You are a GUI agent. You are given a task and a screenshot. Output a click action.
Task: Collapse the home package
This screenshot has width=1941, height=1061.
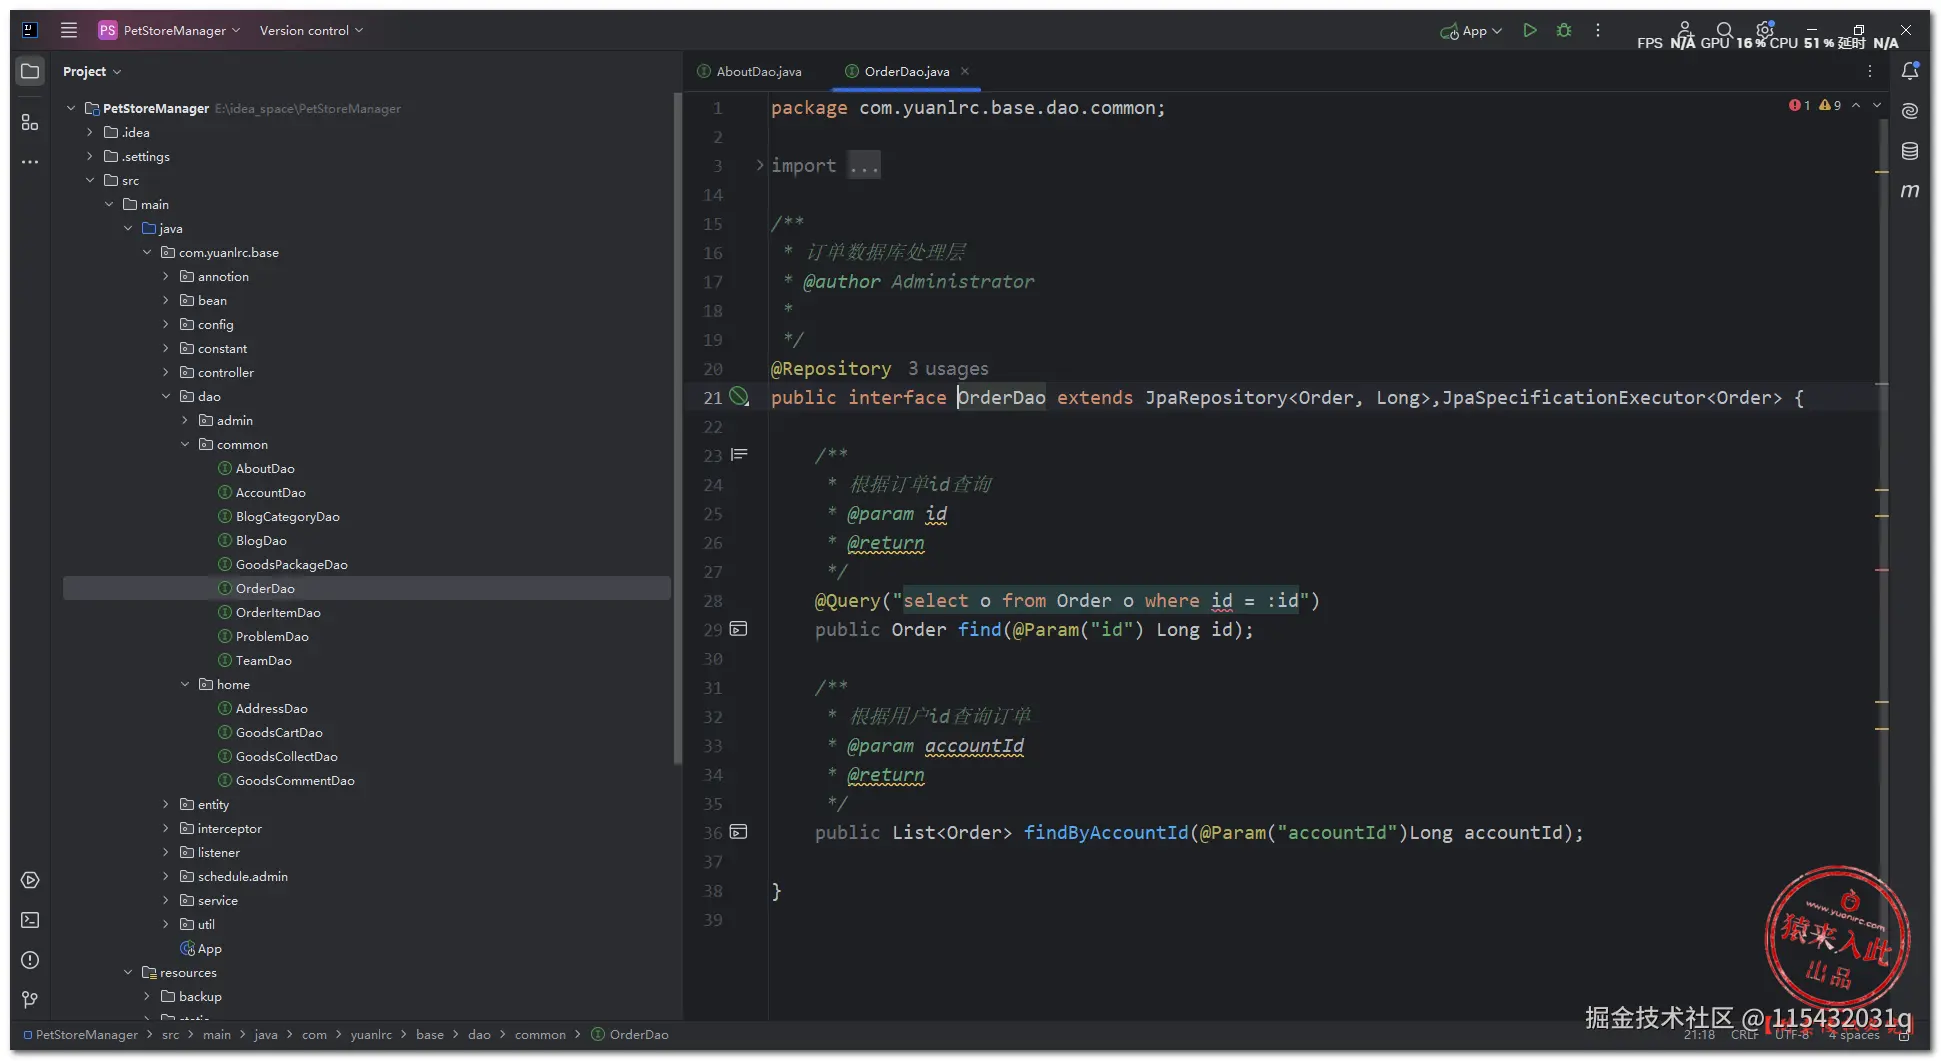[x=185, y=684]
